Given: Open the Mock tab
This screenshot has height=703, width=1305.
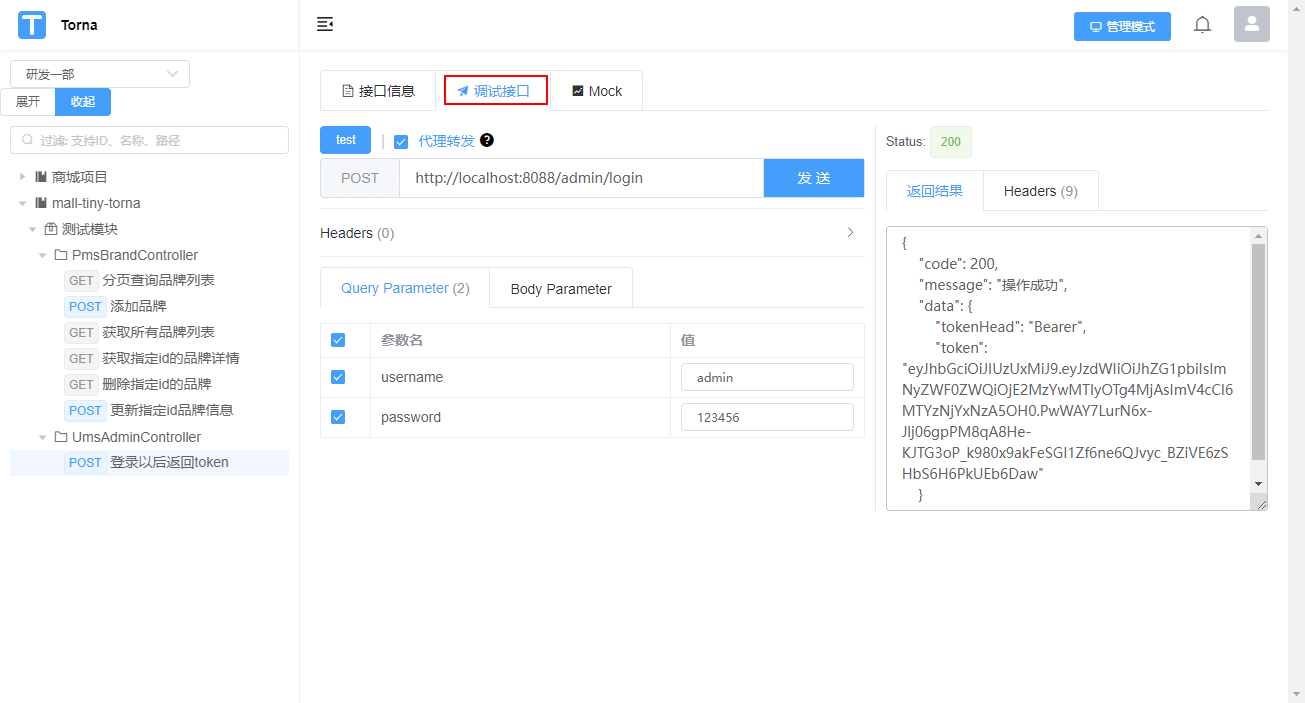Looking at the screenshot, I should tap(597, 90).
